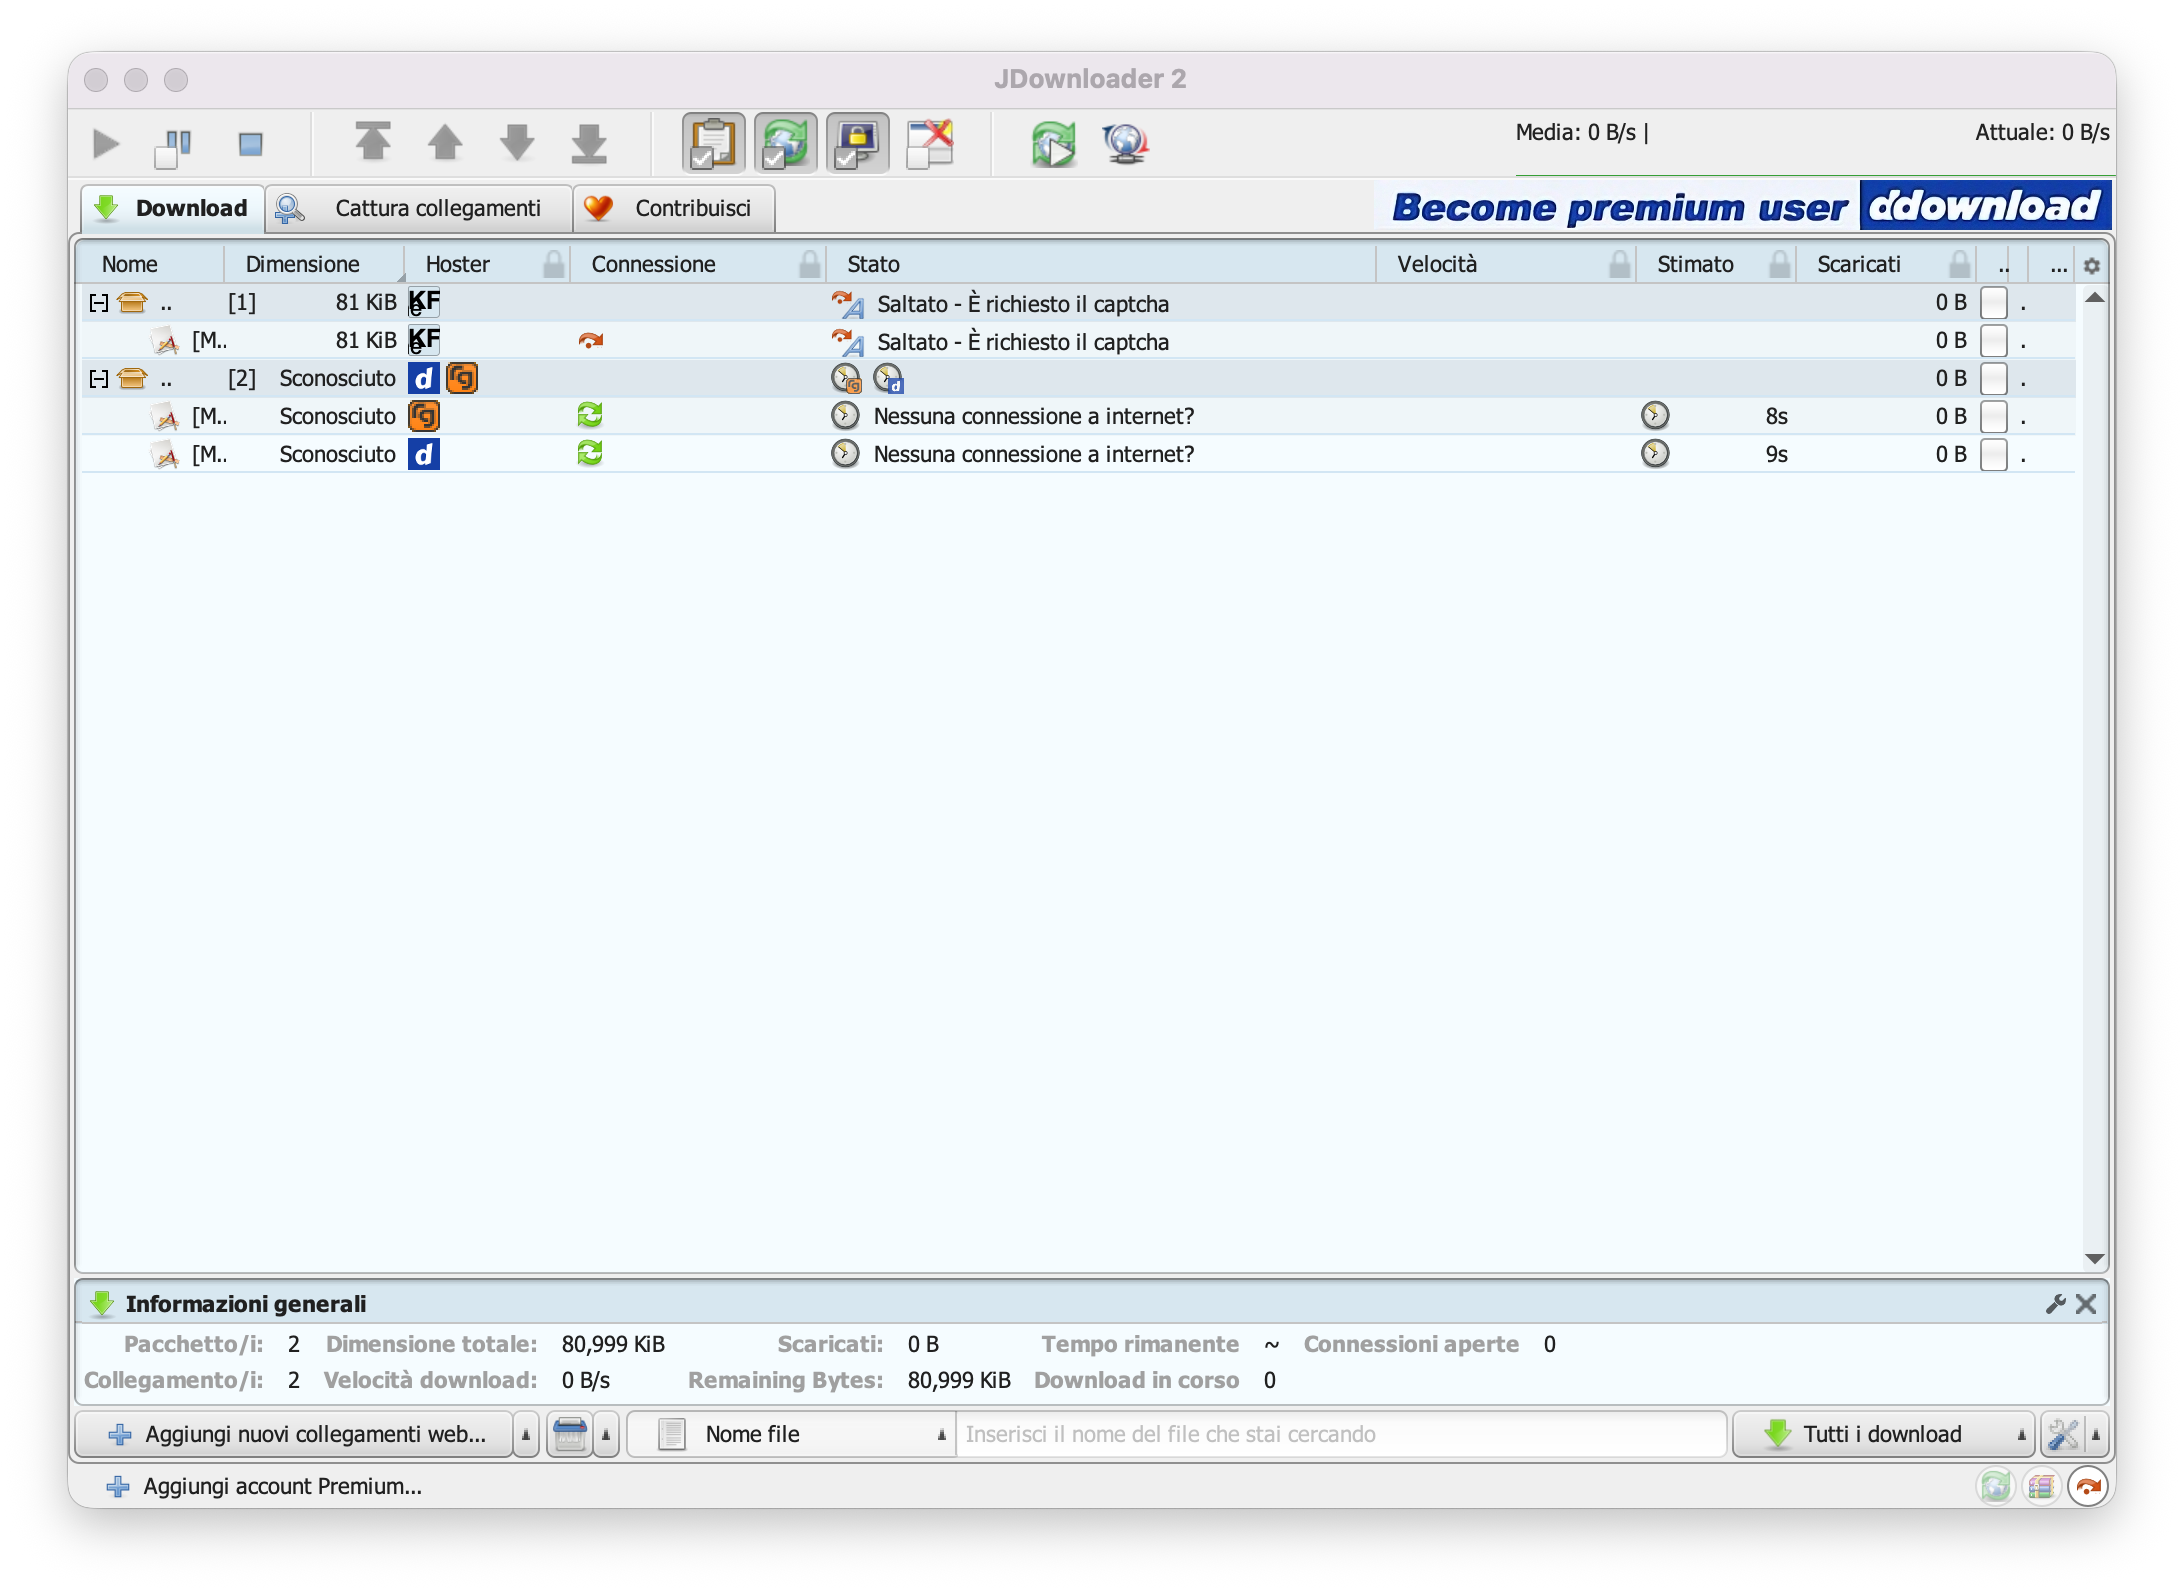Move selection to top arrow icon
The image size is (2184, 1592).
(373, 142)
